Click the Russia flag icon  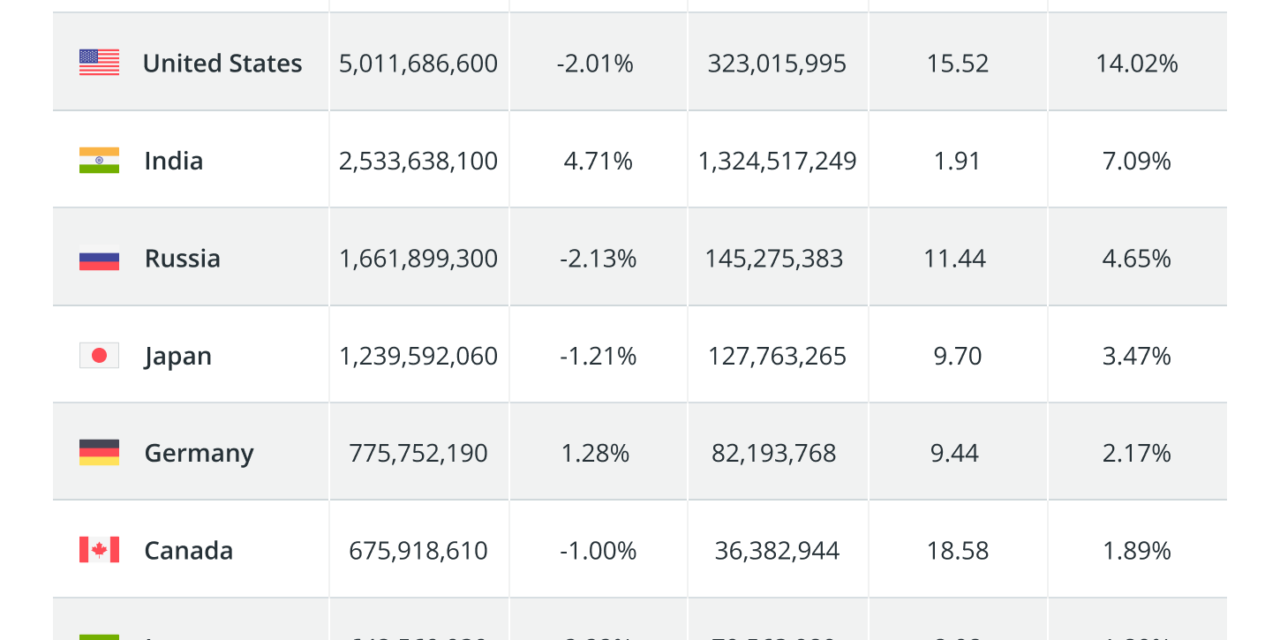[x=99, y=259]
